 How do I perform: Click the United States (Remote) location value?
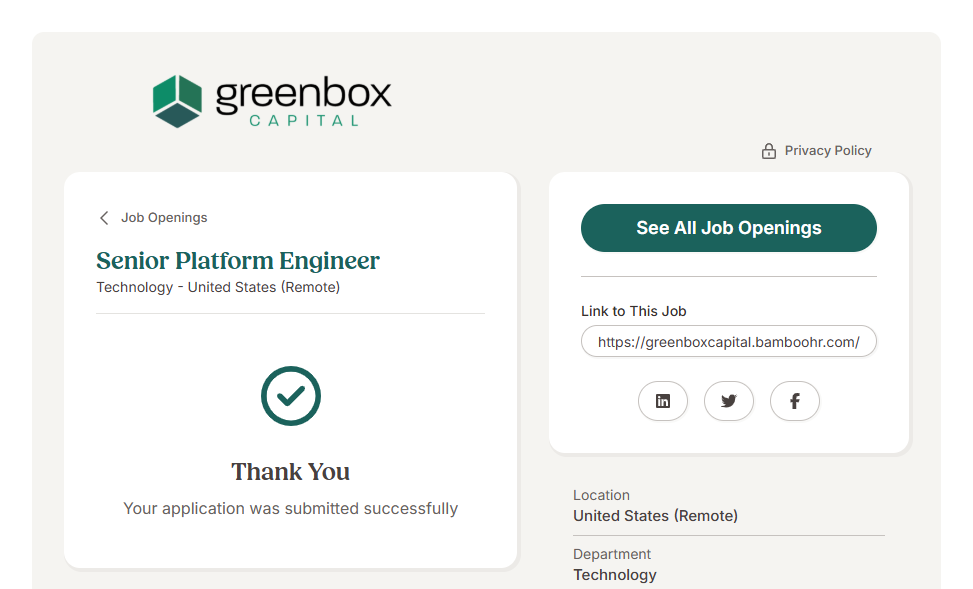point(655,516)
